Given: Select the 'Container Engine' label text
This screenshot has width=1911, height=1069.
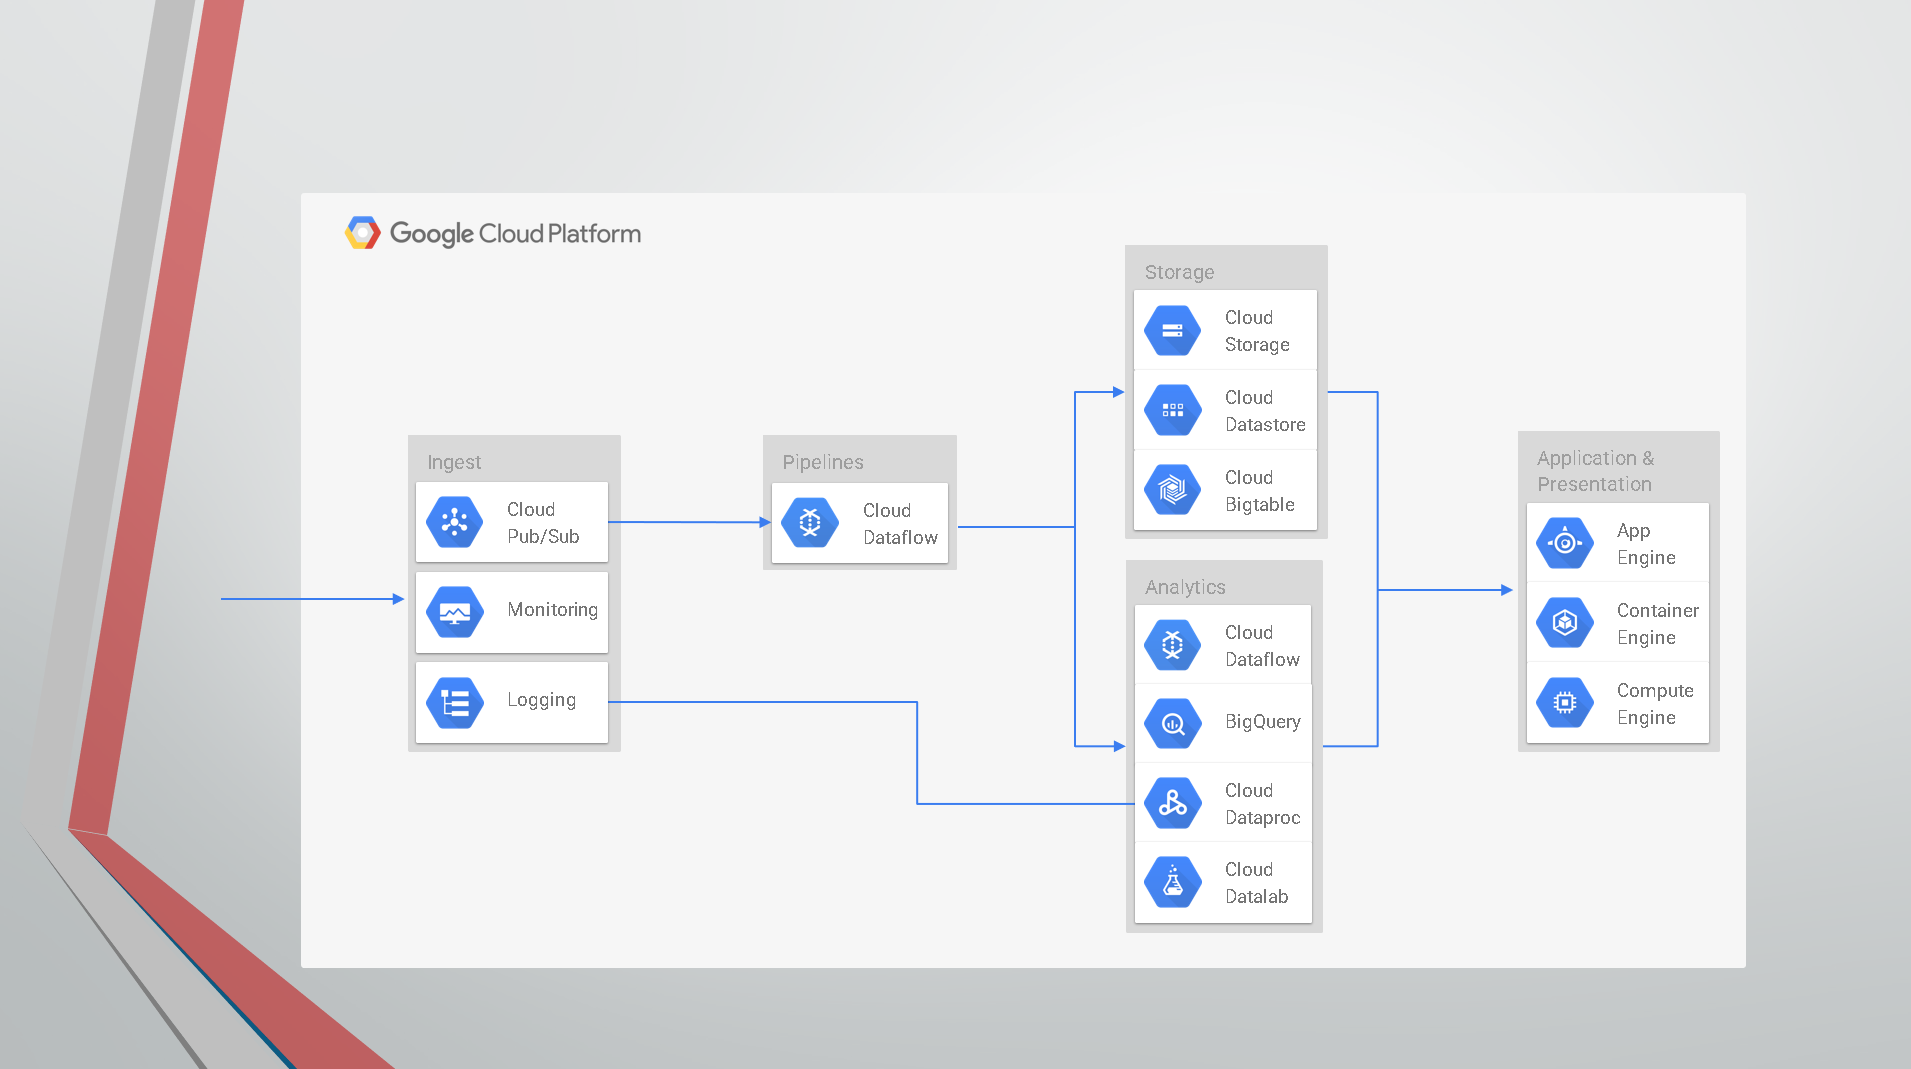Looking at the screenshot, I should point(1657,624).
